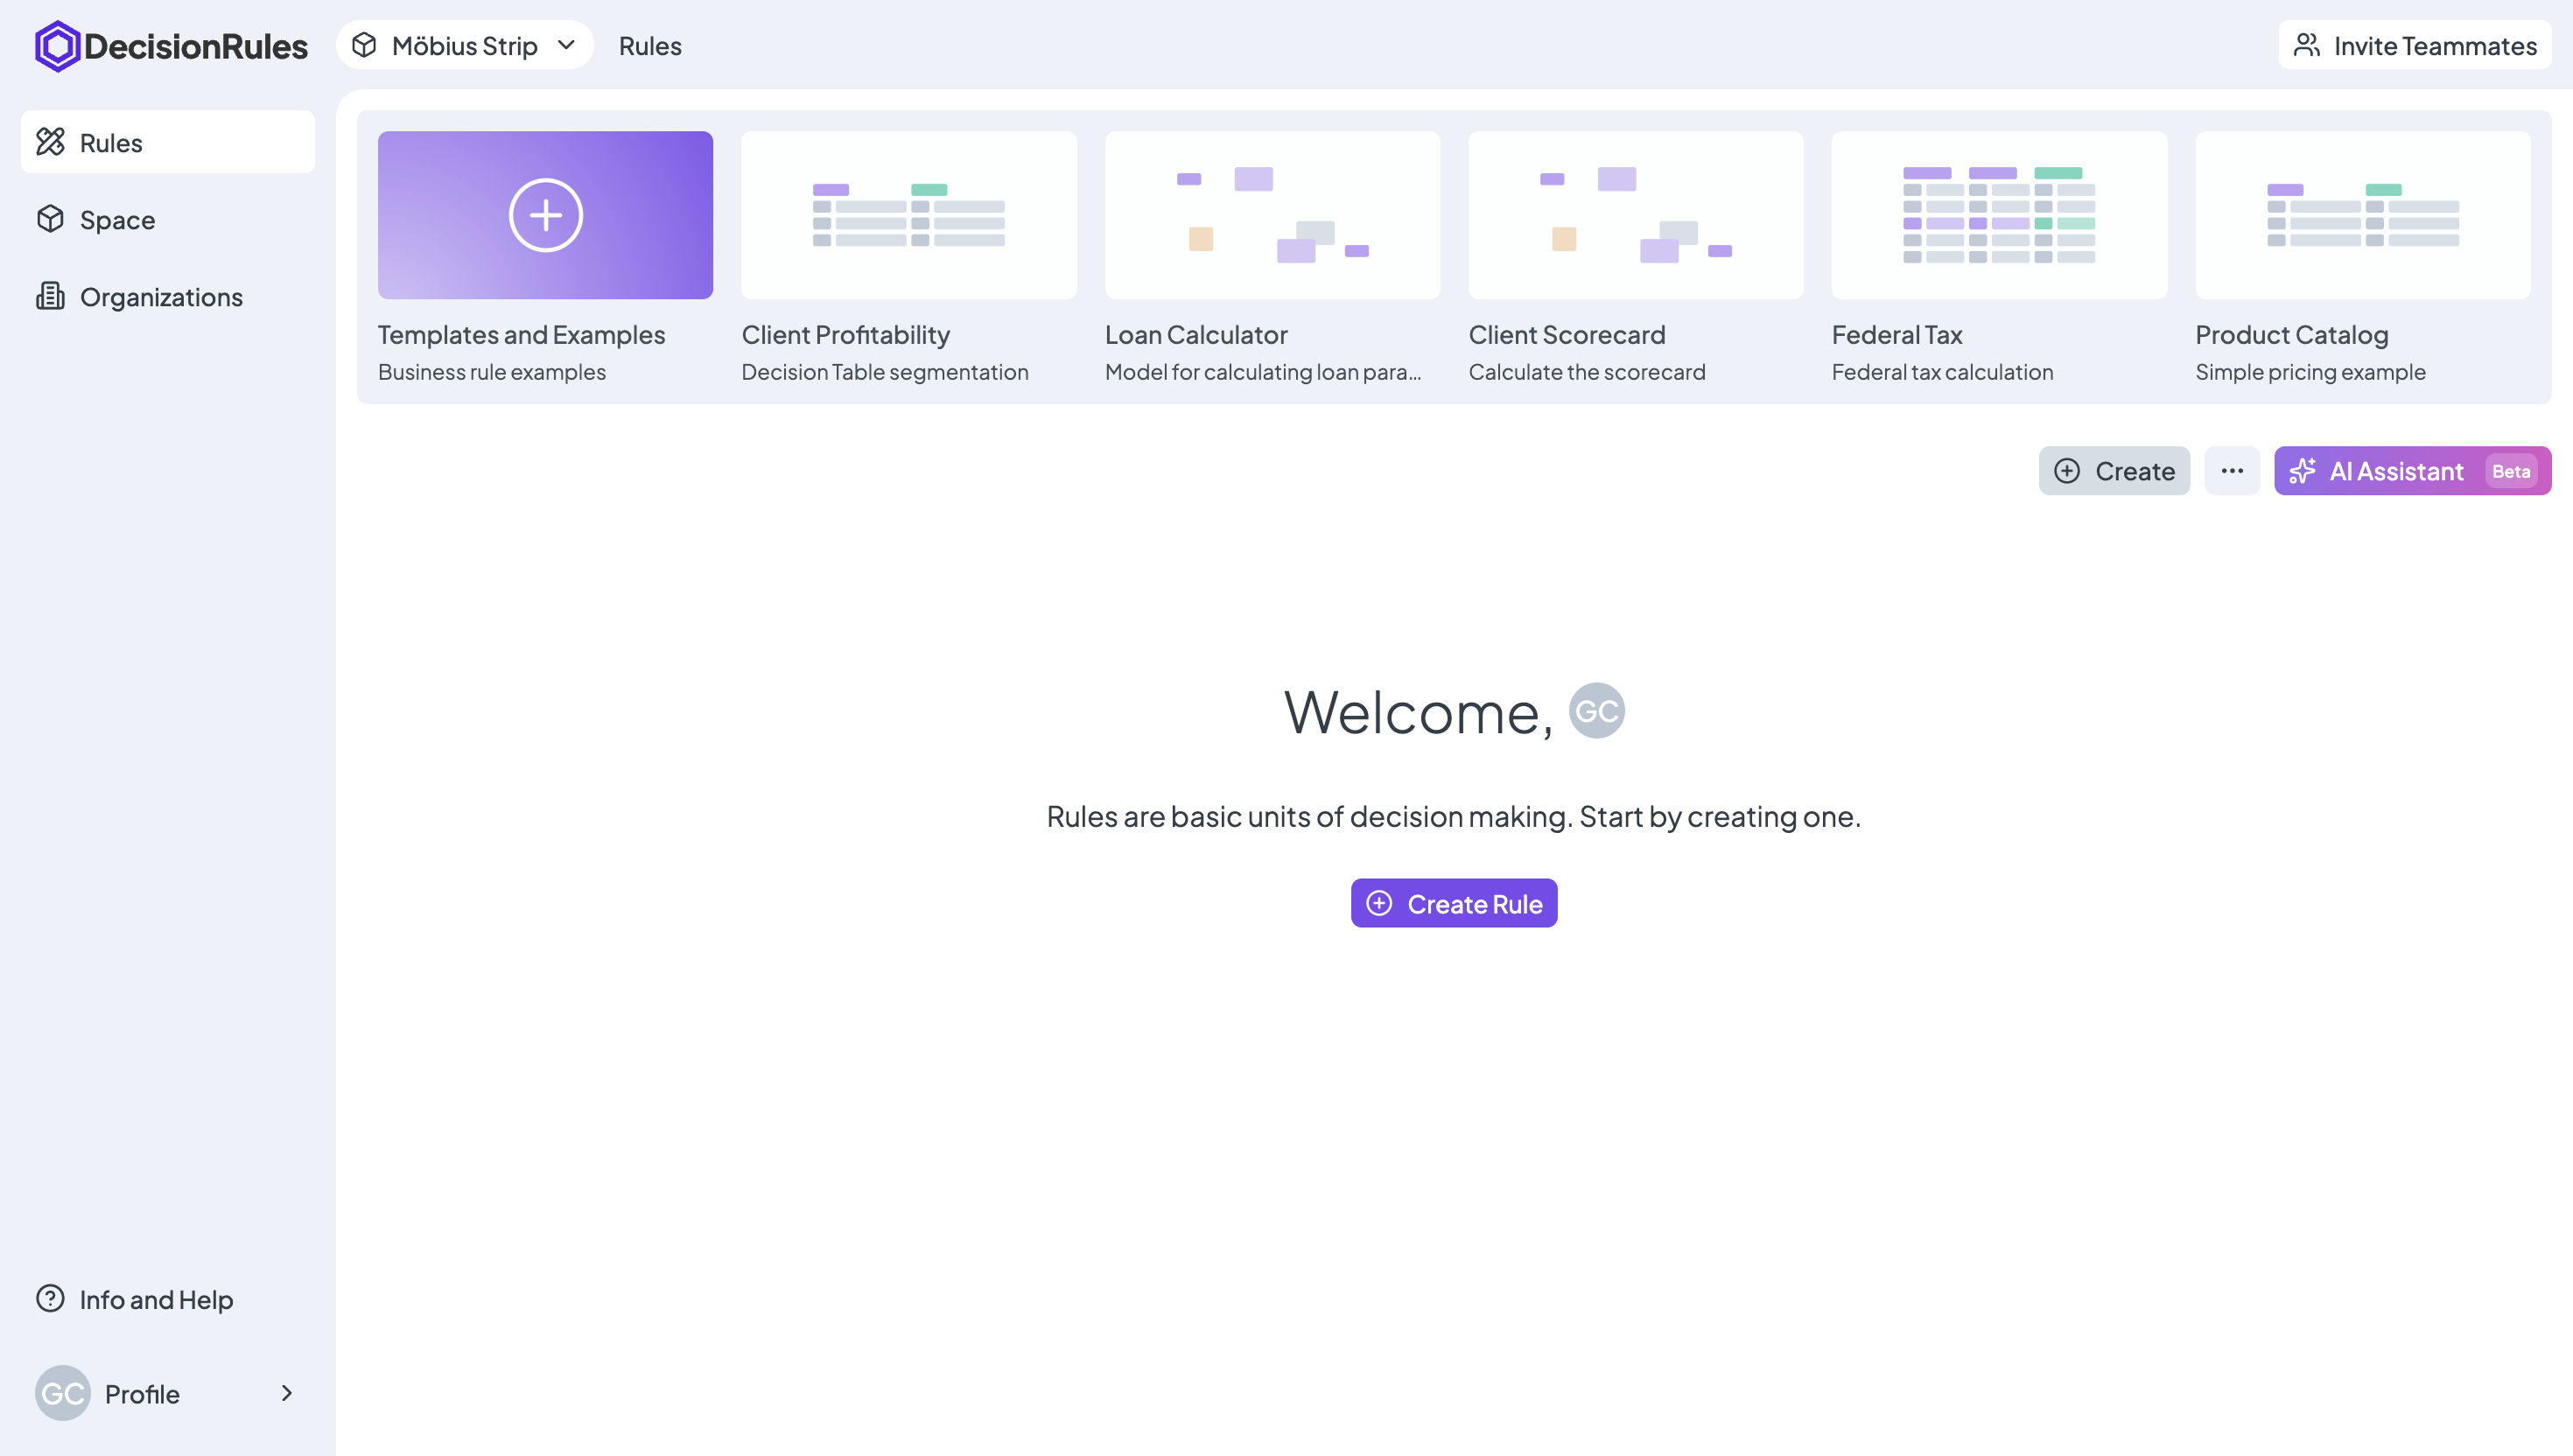
Task: Click the Rules breadcrumb label
Action: (650, 46)
